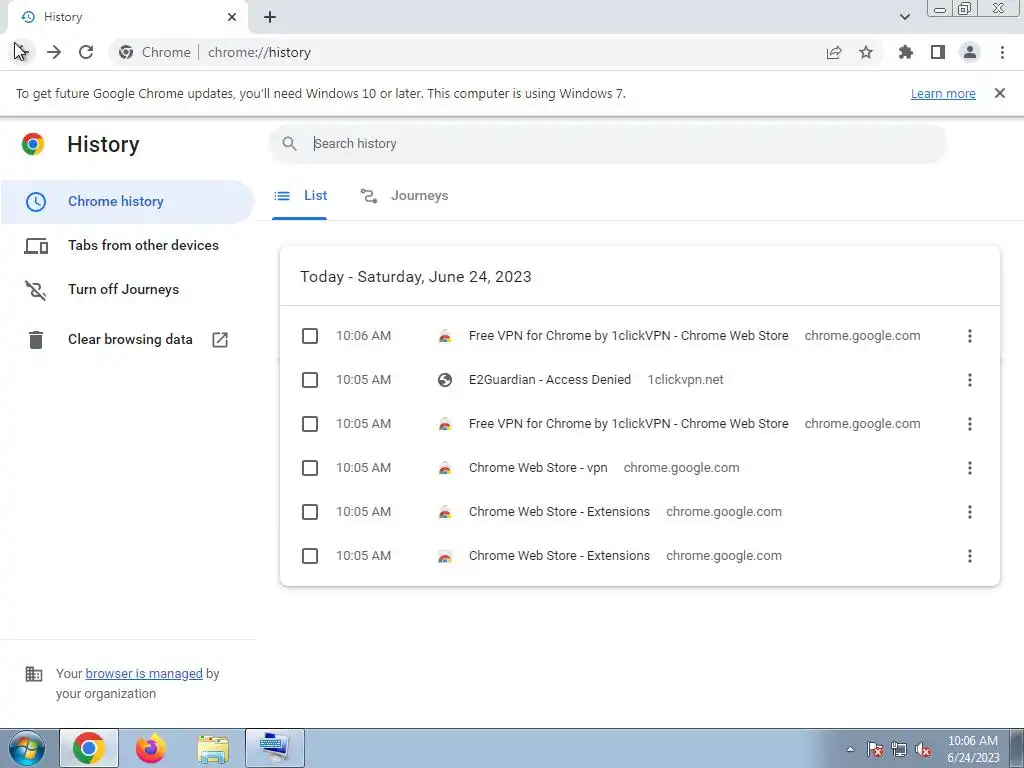Check the 10:05 AM Free VPN entry
The image size is (1024, 768).
click(310, 424)
